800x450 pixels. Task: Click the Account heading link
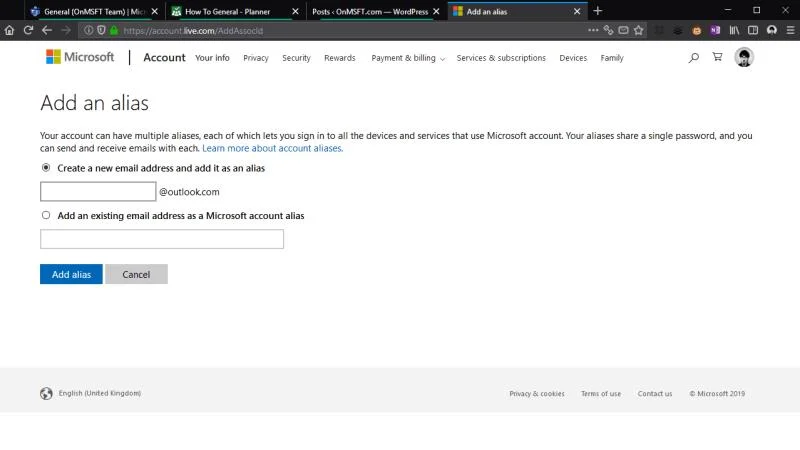coord(164,58)
